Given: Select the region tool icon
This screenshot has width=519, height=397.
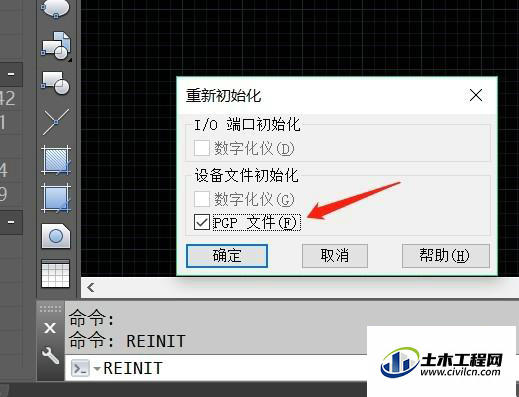Looking at the screenshot, I should pyautogui.click(x=56, y=236).
